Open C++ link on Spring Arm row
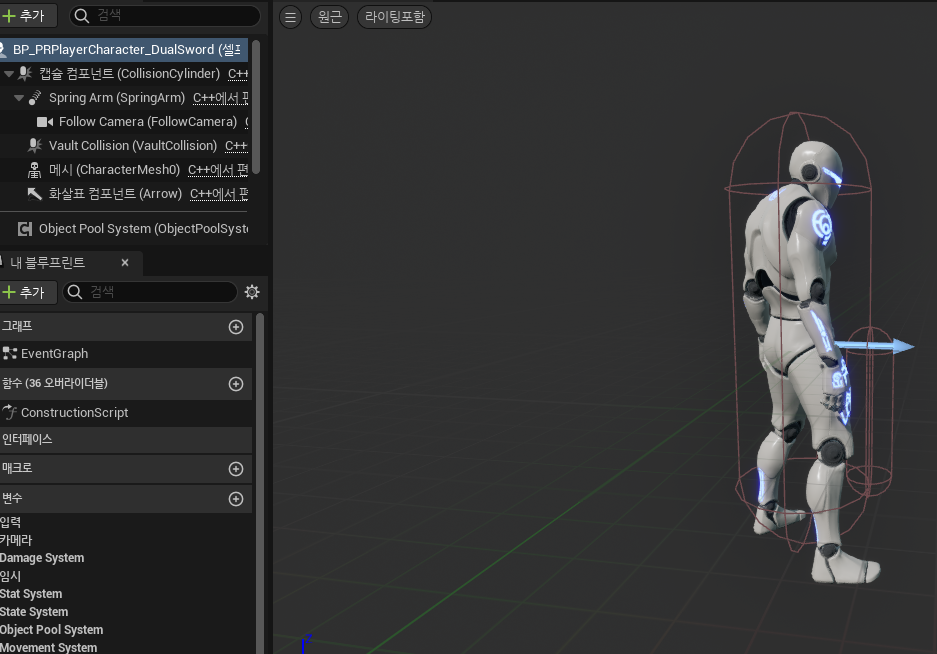Viewport: 937px width, 654px height. click(220, 97)
